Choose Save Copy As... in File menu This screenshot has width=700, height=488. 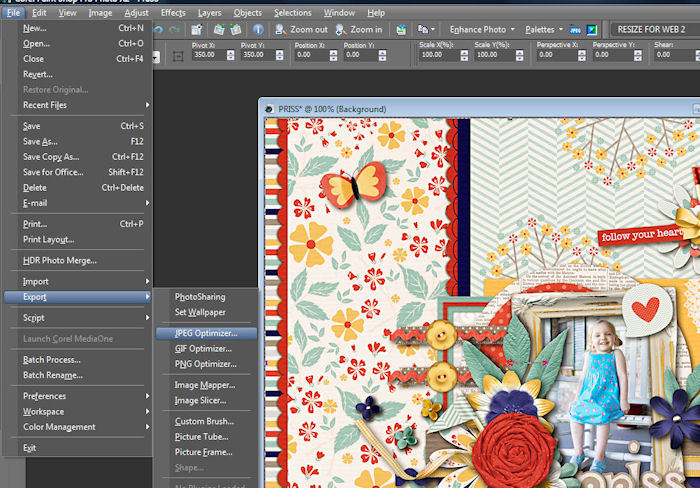click(78, 157)
